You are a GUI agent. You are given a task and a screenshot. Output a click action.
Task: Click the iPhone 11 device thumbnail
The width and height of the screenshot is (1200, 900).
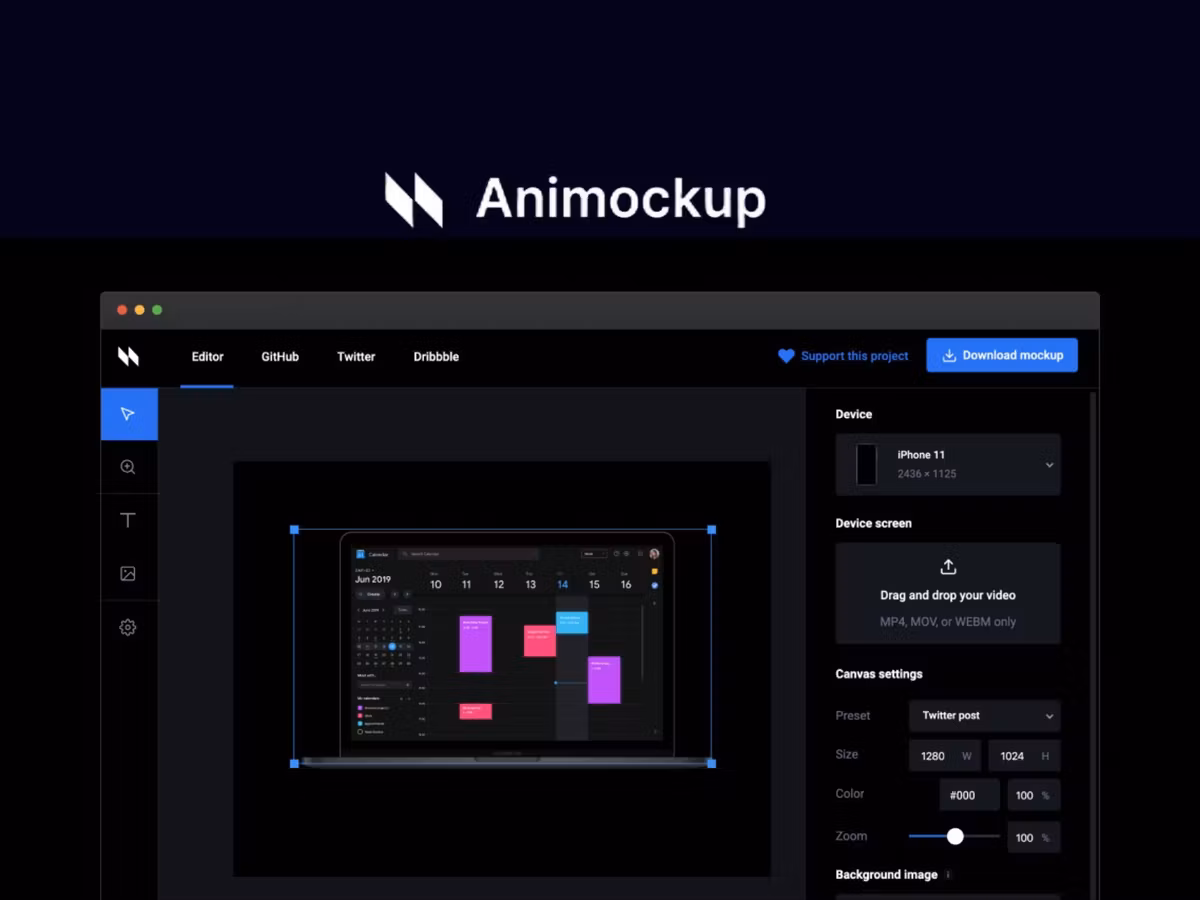pos(866,465)
